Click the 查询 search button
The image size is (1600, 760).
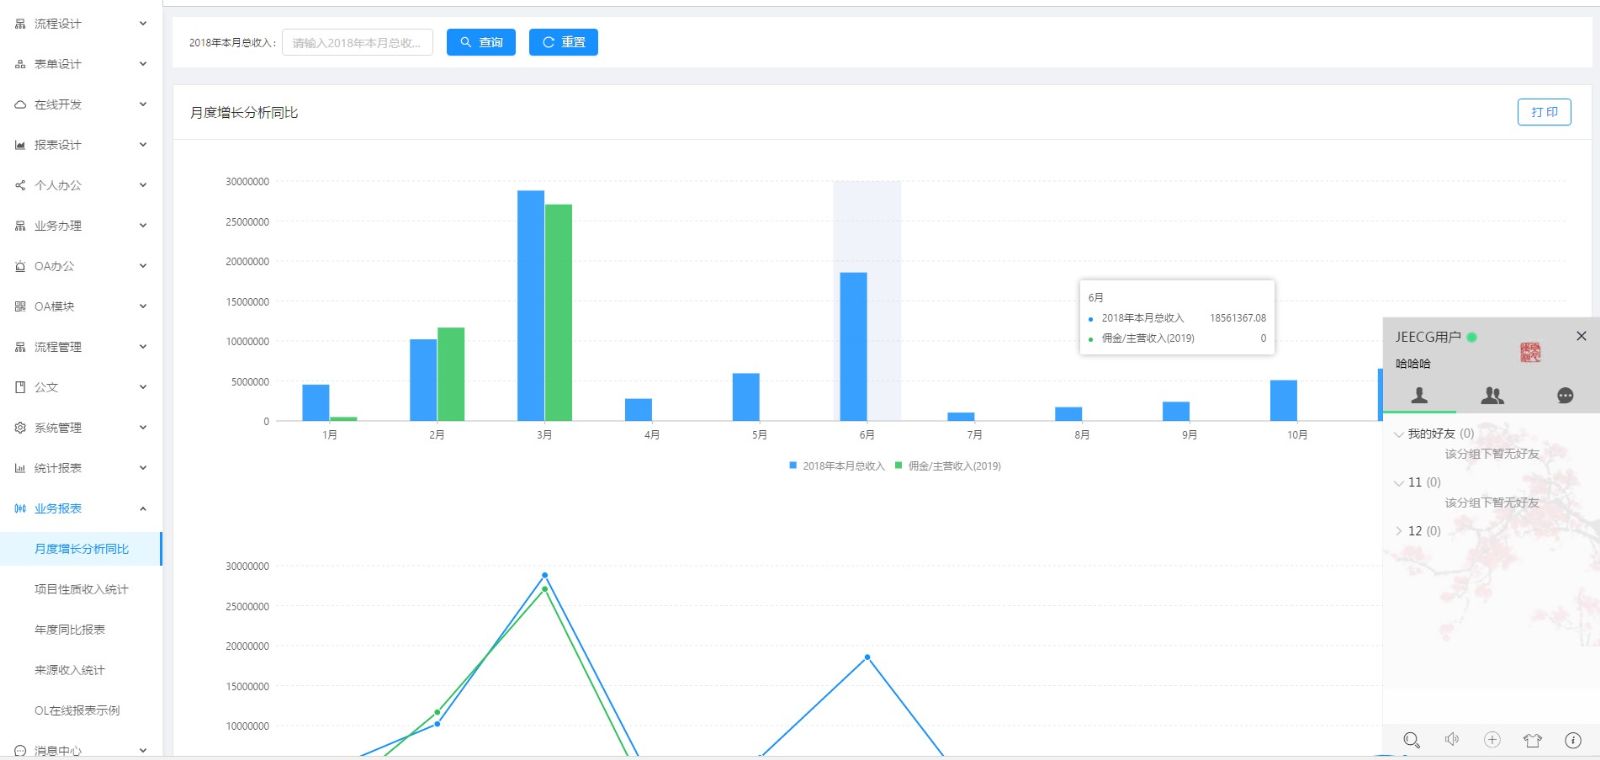[x=481, y=42]
